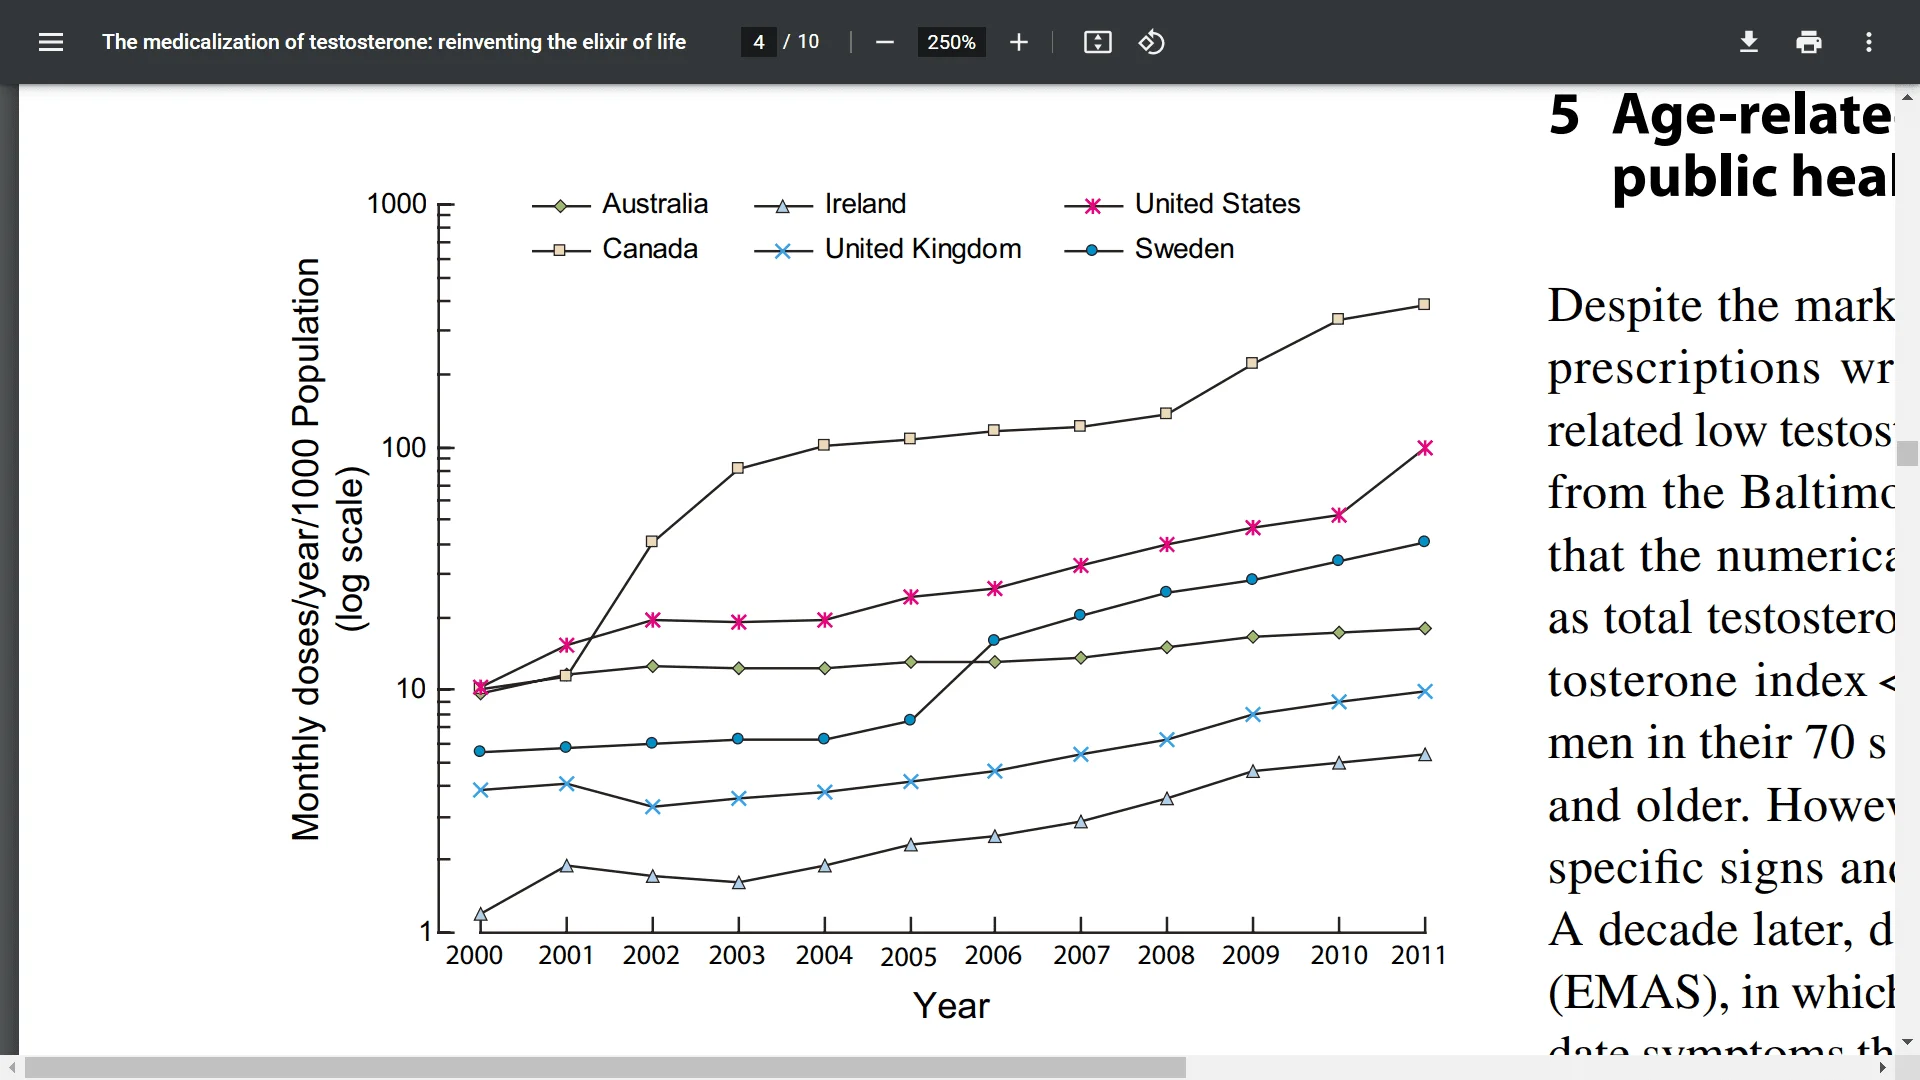This screenshot has height=1080, width=1920.
Task: Click the United States star marker at 2011
Action: tap(1425, 448)
